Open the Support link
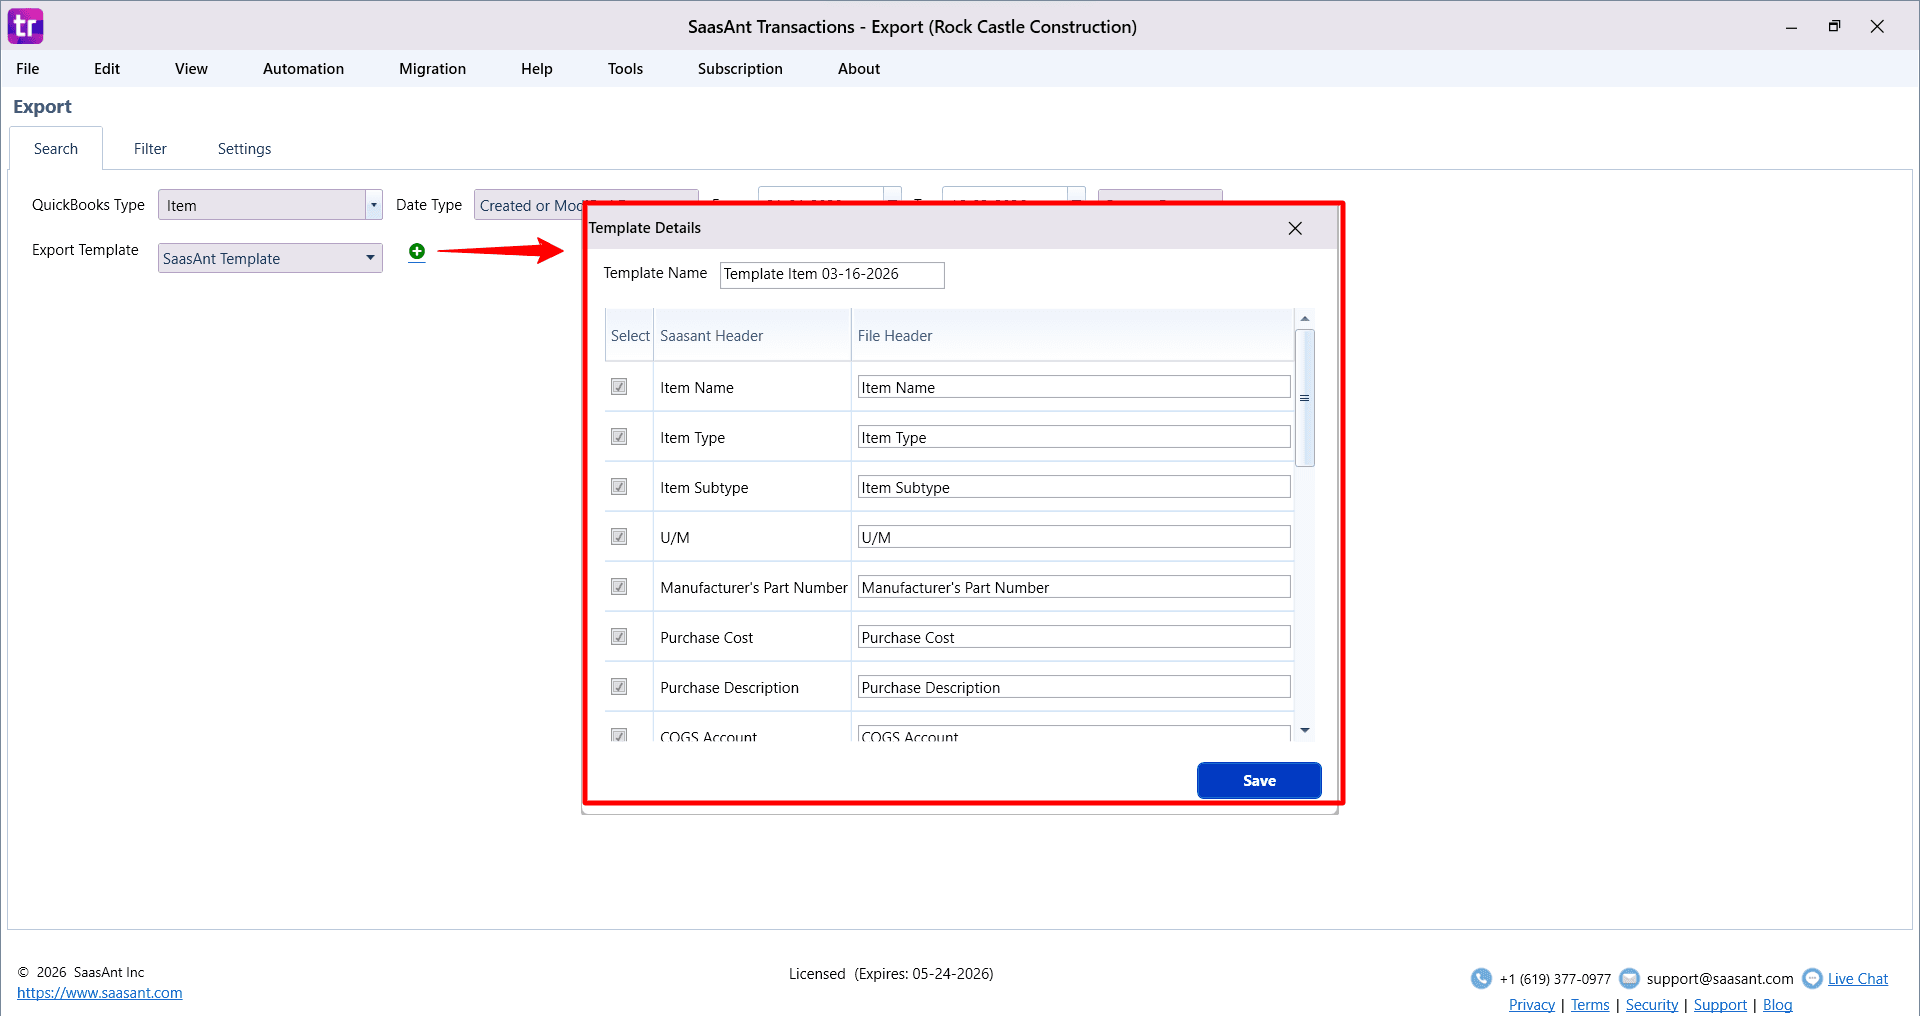This screenshot has height=1016, width=1920. 1720,1005
